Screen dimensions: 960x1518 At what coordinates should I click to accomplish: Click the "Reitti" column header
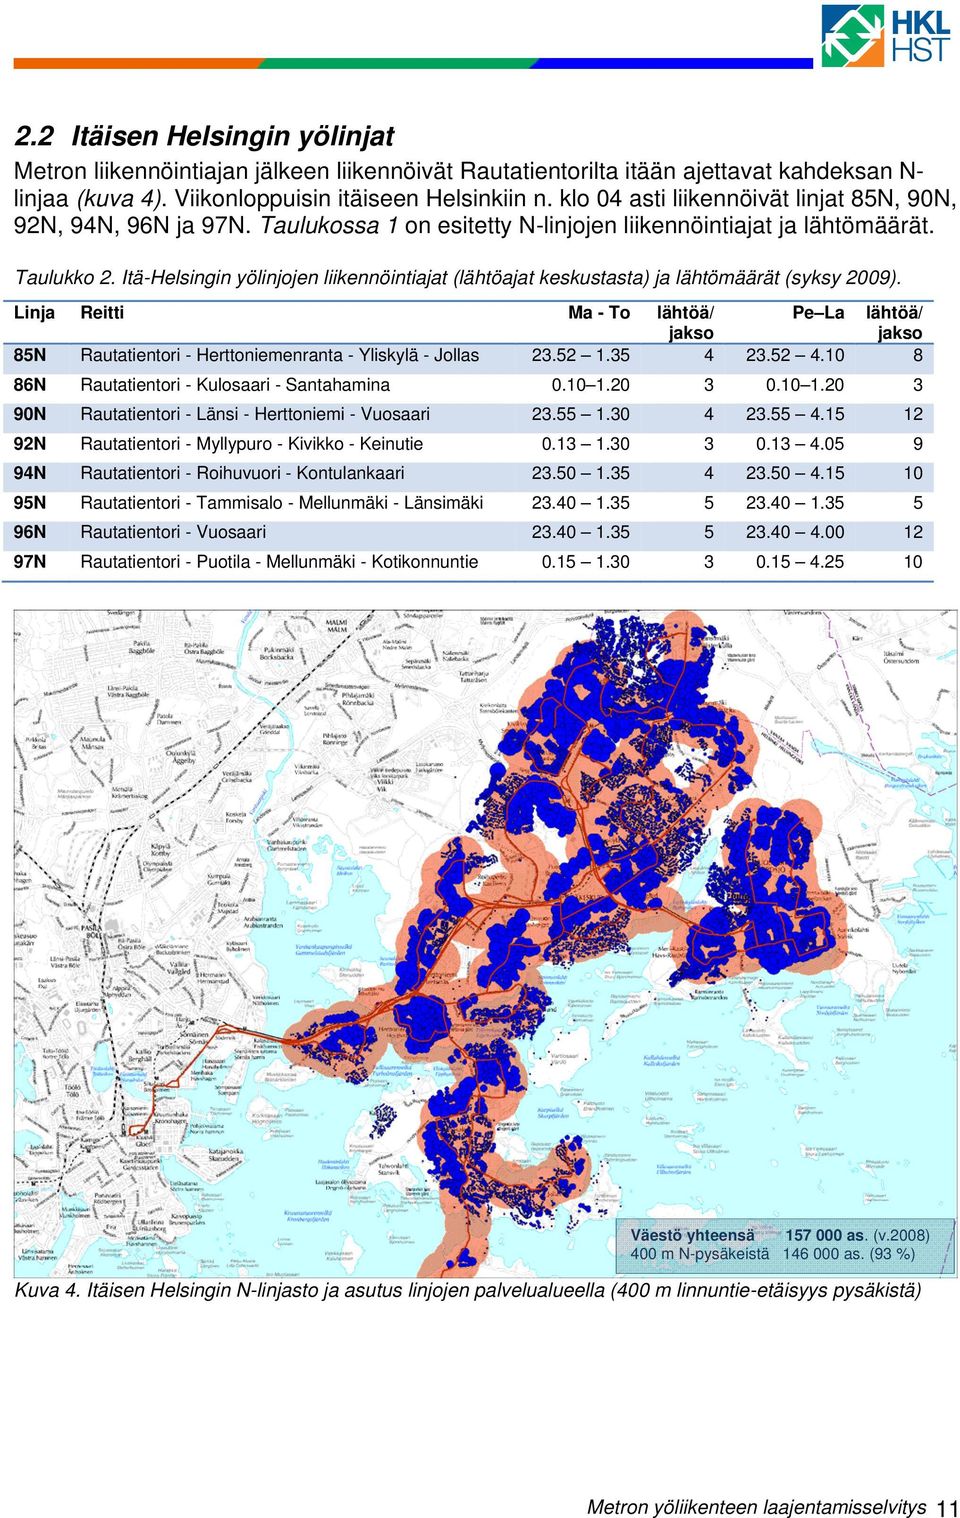(x=102, y=313)
